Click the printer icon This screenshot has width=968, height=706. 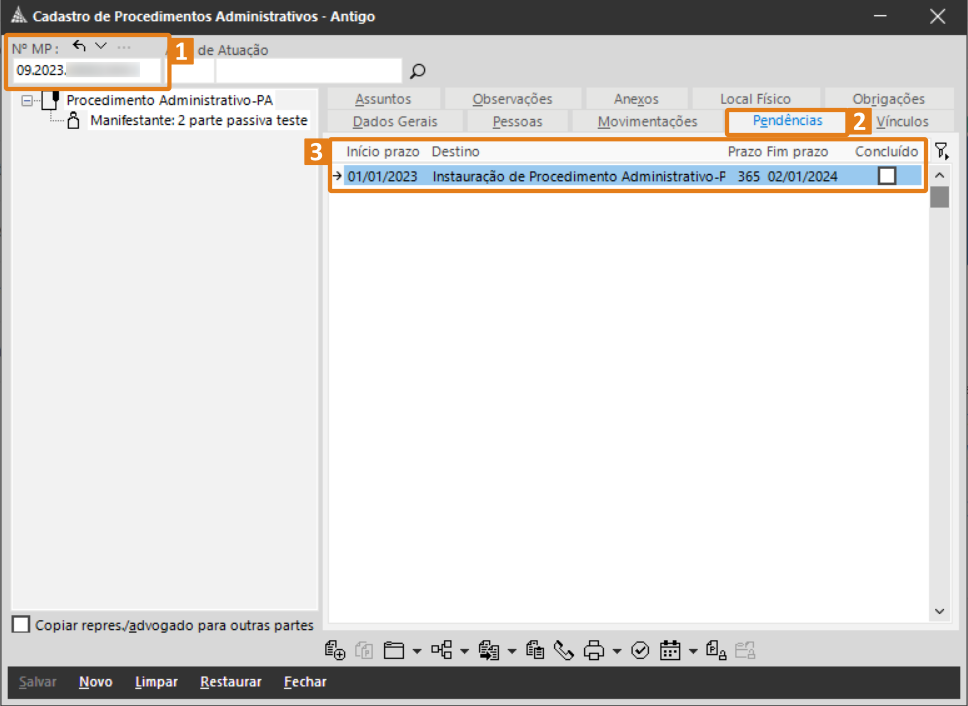click(x=594, y=650)
